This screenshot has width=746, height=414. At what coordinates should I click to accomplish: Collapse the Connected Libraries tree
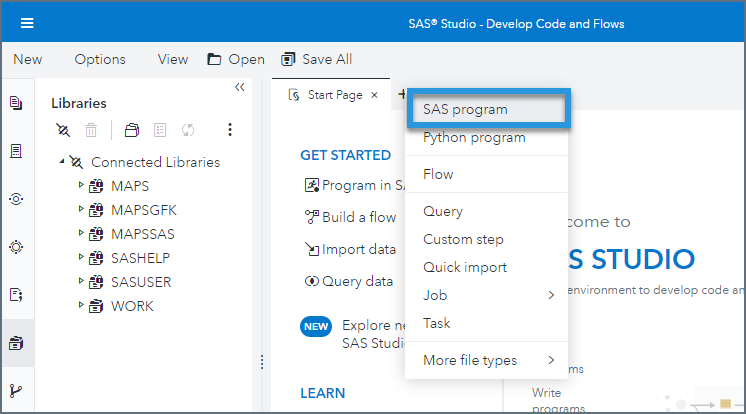coord(62,161)
